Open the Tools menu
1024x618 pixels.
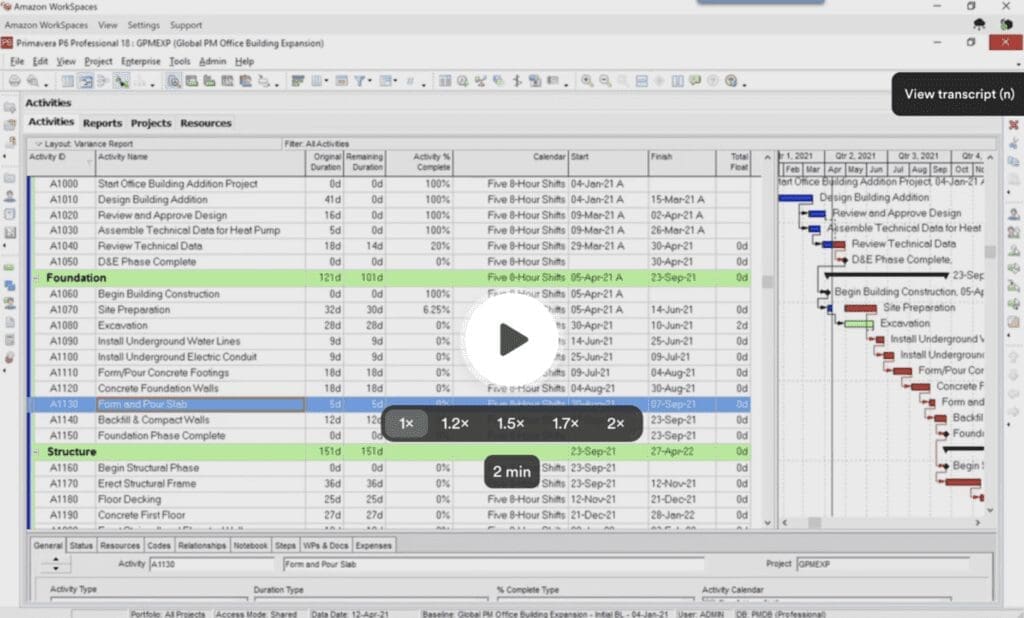(x=180, y=61)
